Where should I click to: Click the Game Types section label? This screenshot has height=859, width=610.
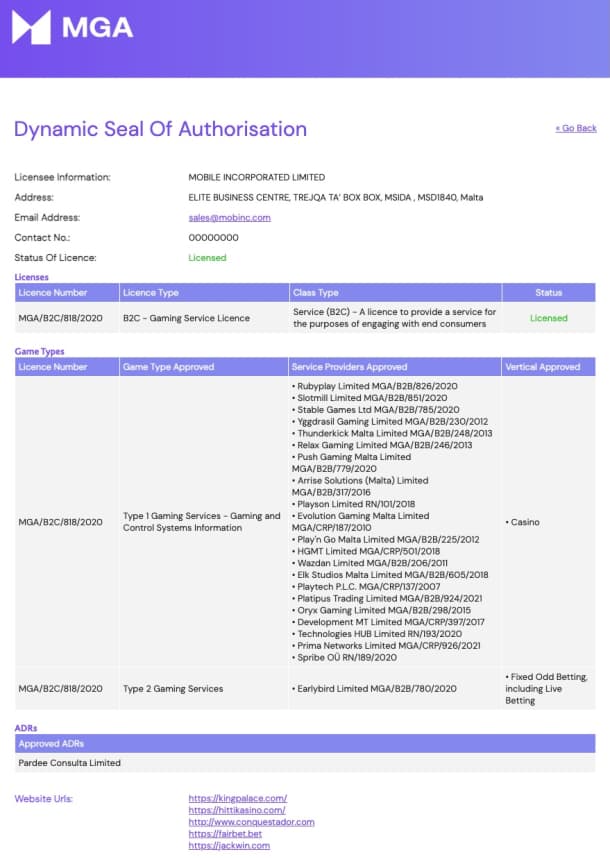39,351
